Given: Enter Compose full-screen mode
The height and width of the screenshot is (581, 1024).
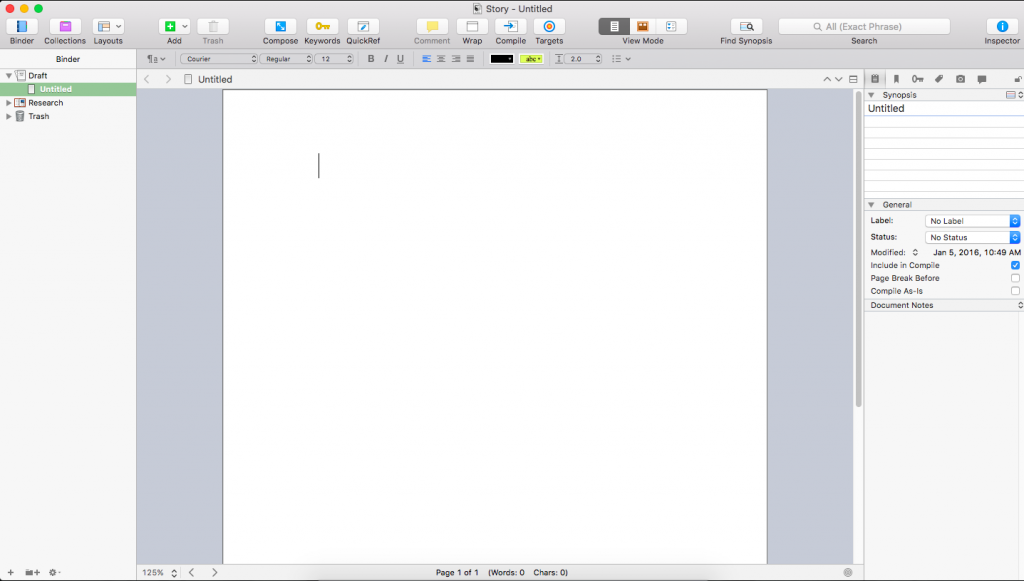Looking at the screenshot, I should [280, 27].
